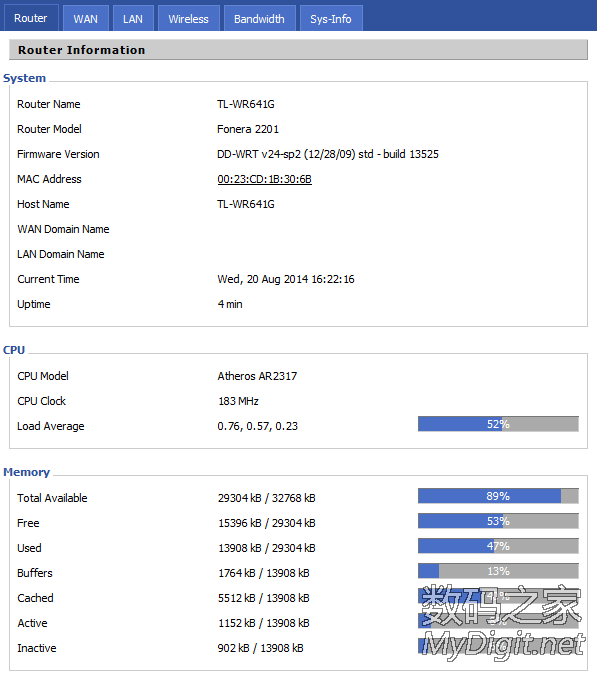
Task: Select the firmware version text DD-WRT v24-sp2
Action: click(259, 154)
